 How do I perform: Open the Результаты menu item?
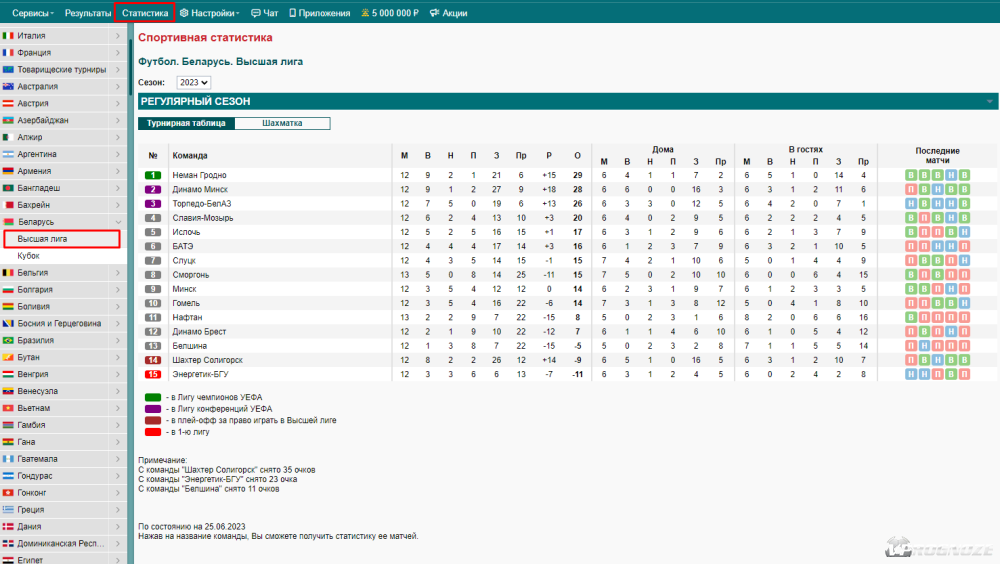pyautogui.click(x=88, y=13)
